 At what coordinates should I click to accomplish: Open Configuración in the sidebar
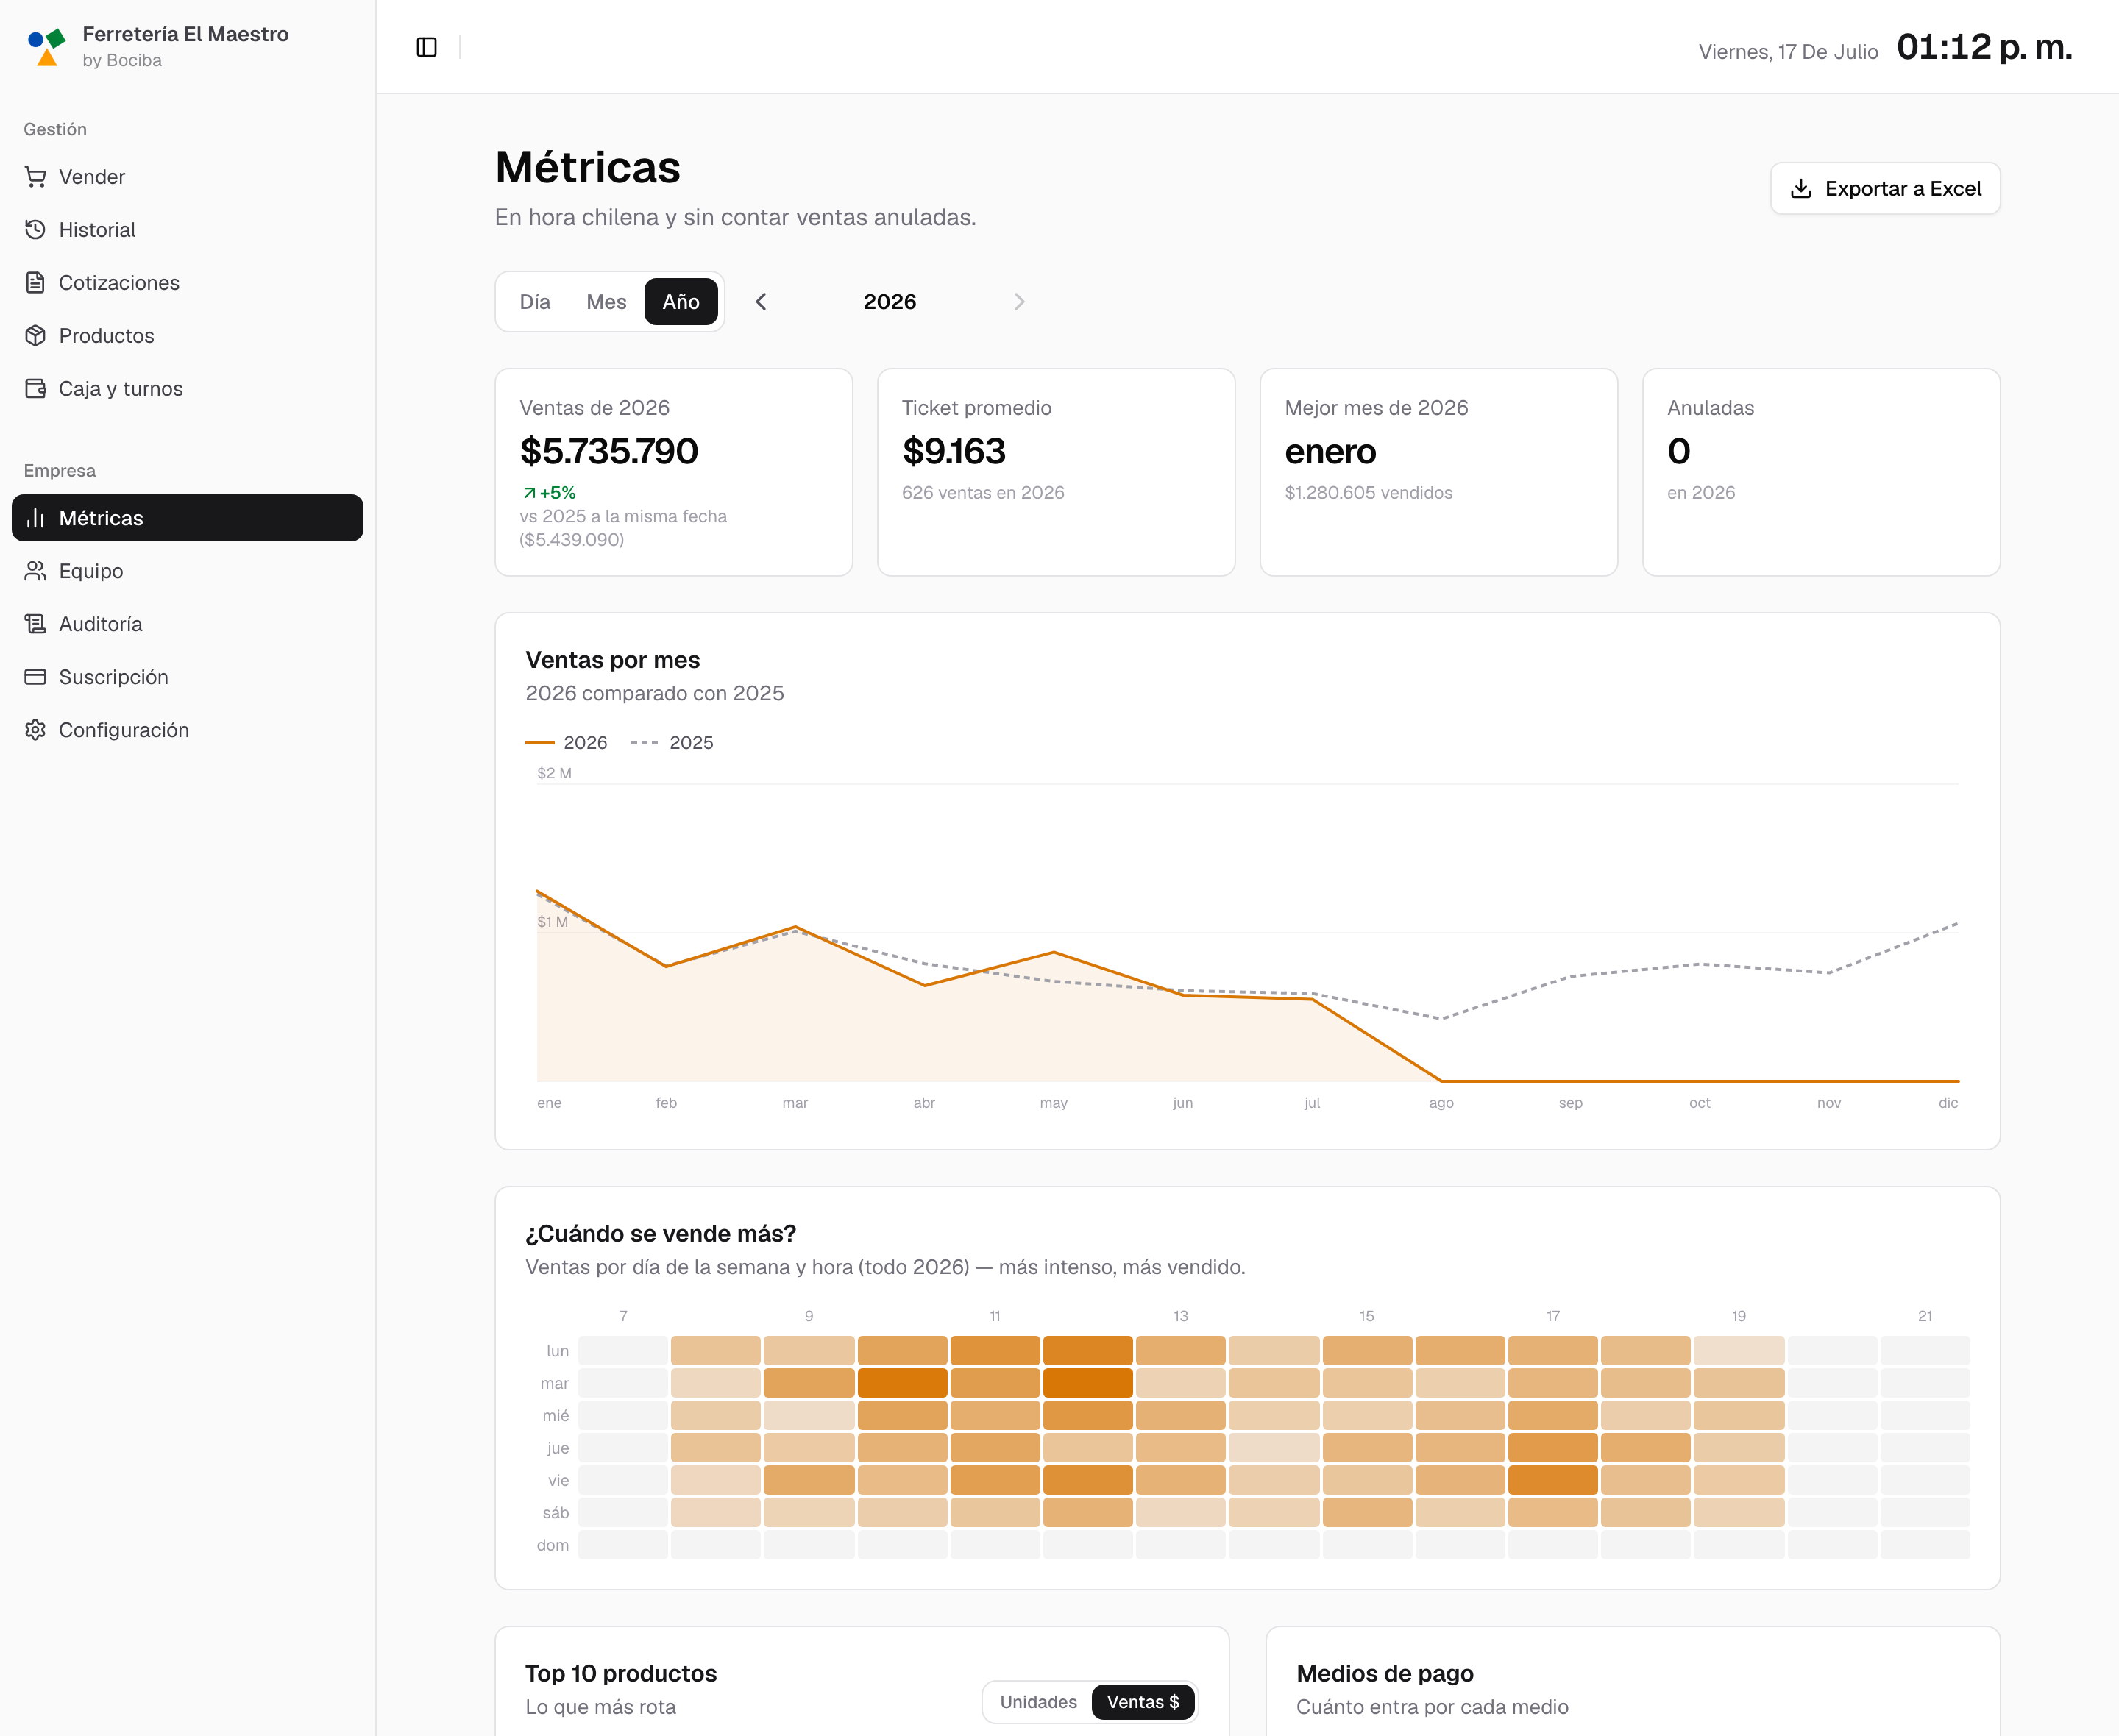(188, 730)
